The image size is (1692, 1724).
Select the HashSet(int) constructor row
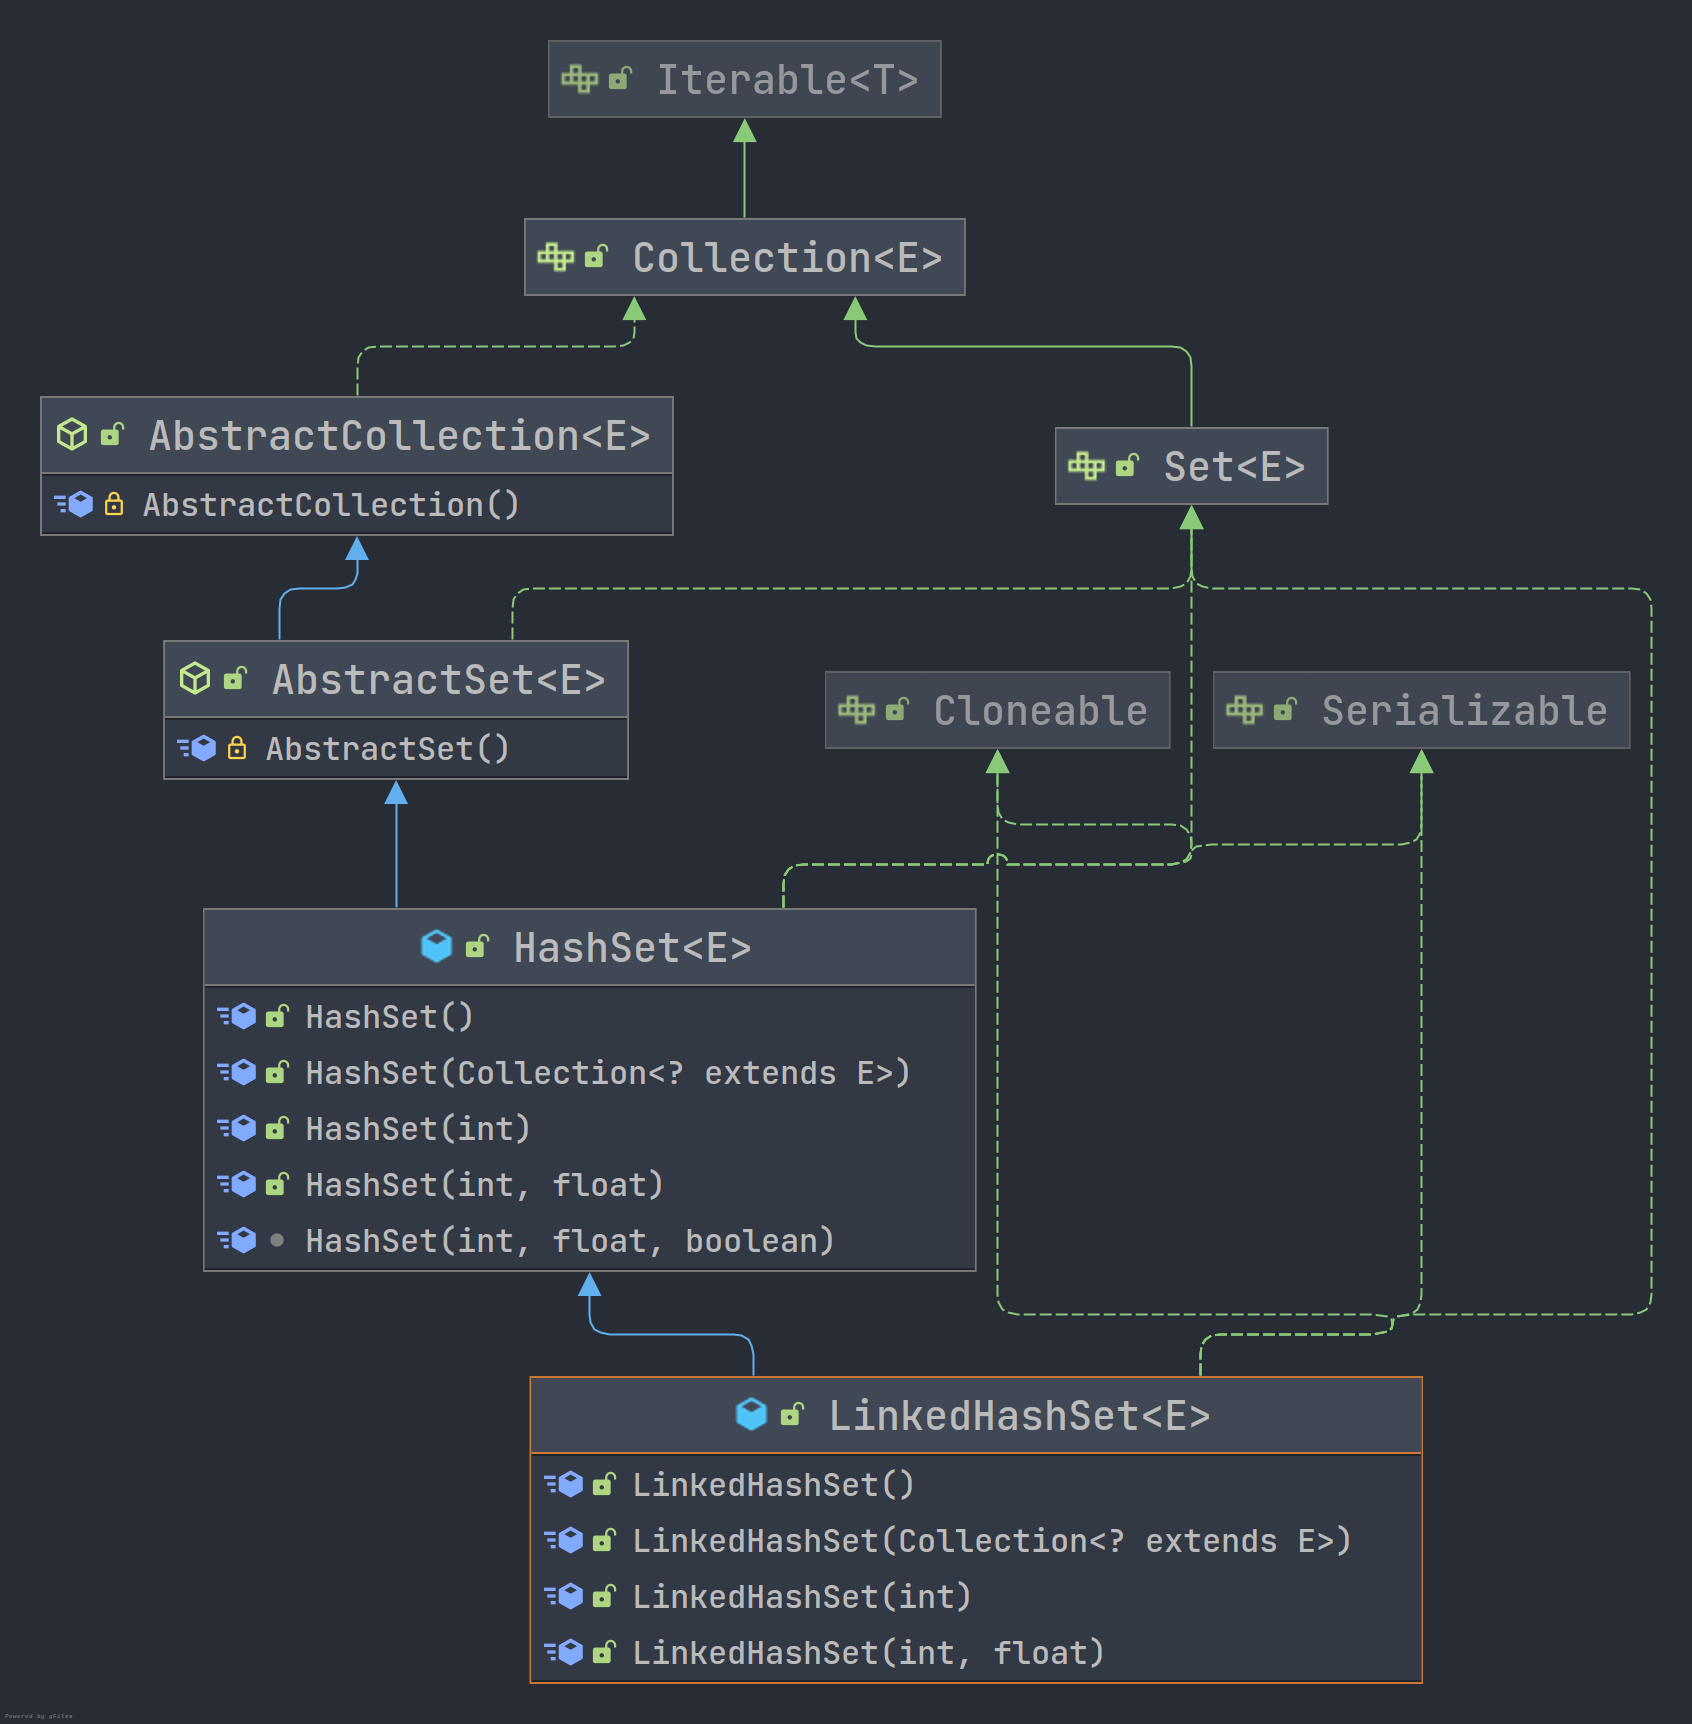[590, 1129]
